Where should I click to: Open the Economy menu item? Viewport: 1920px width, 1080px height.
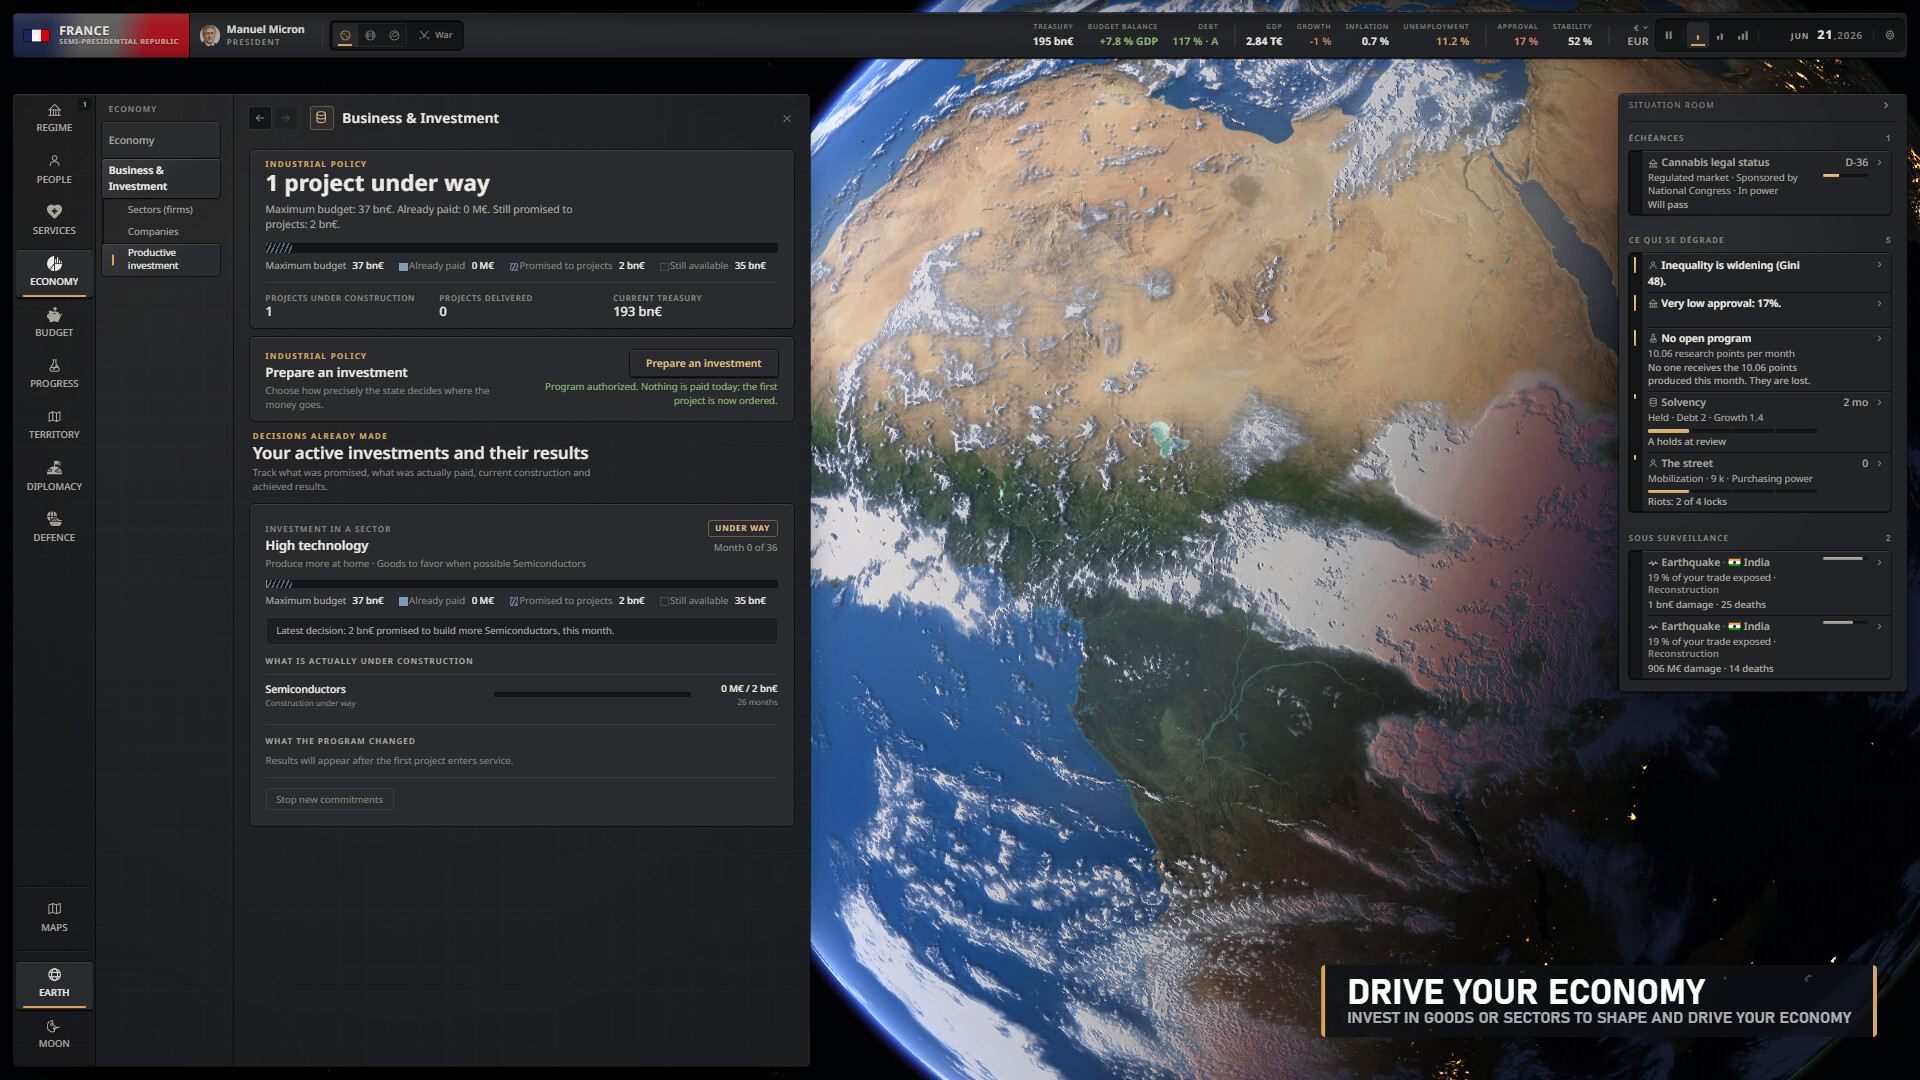(x=160, y=140)
